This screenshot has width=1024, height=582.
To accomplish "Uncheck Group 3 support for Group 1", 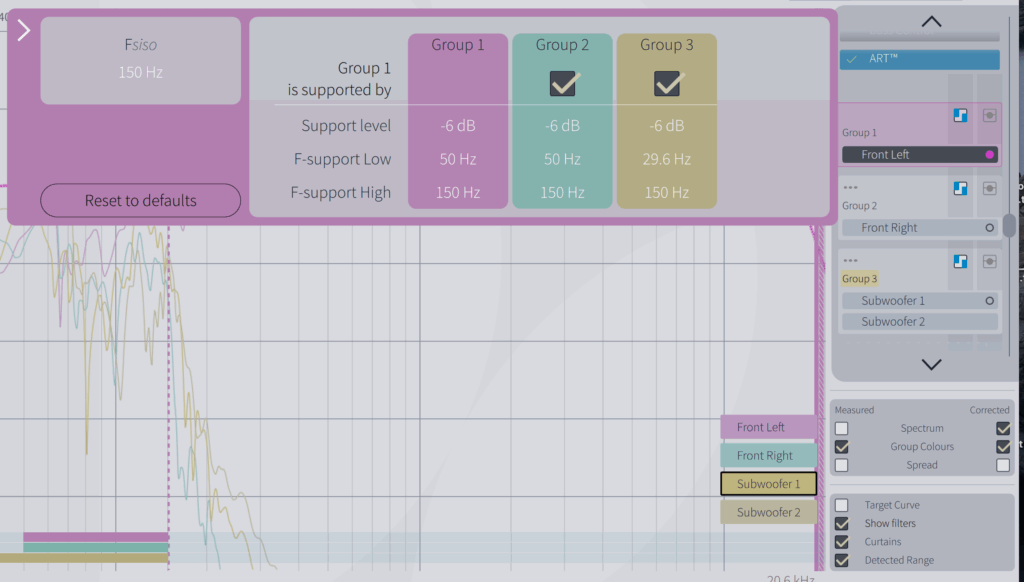I will (x=667, y=84).
